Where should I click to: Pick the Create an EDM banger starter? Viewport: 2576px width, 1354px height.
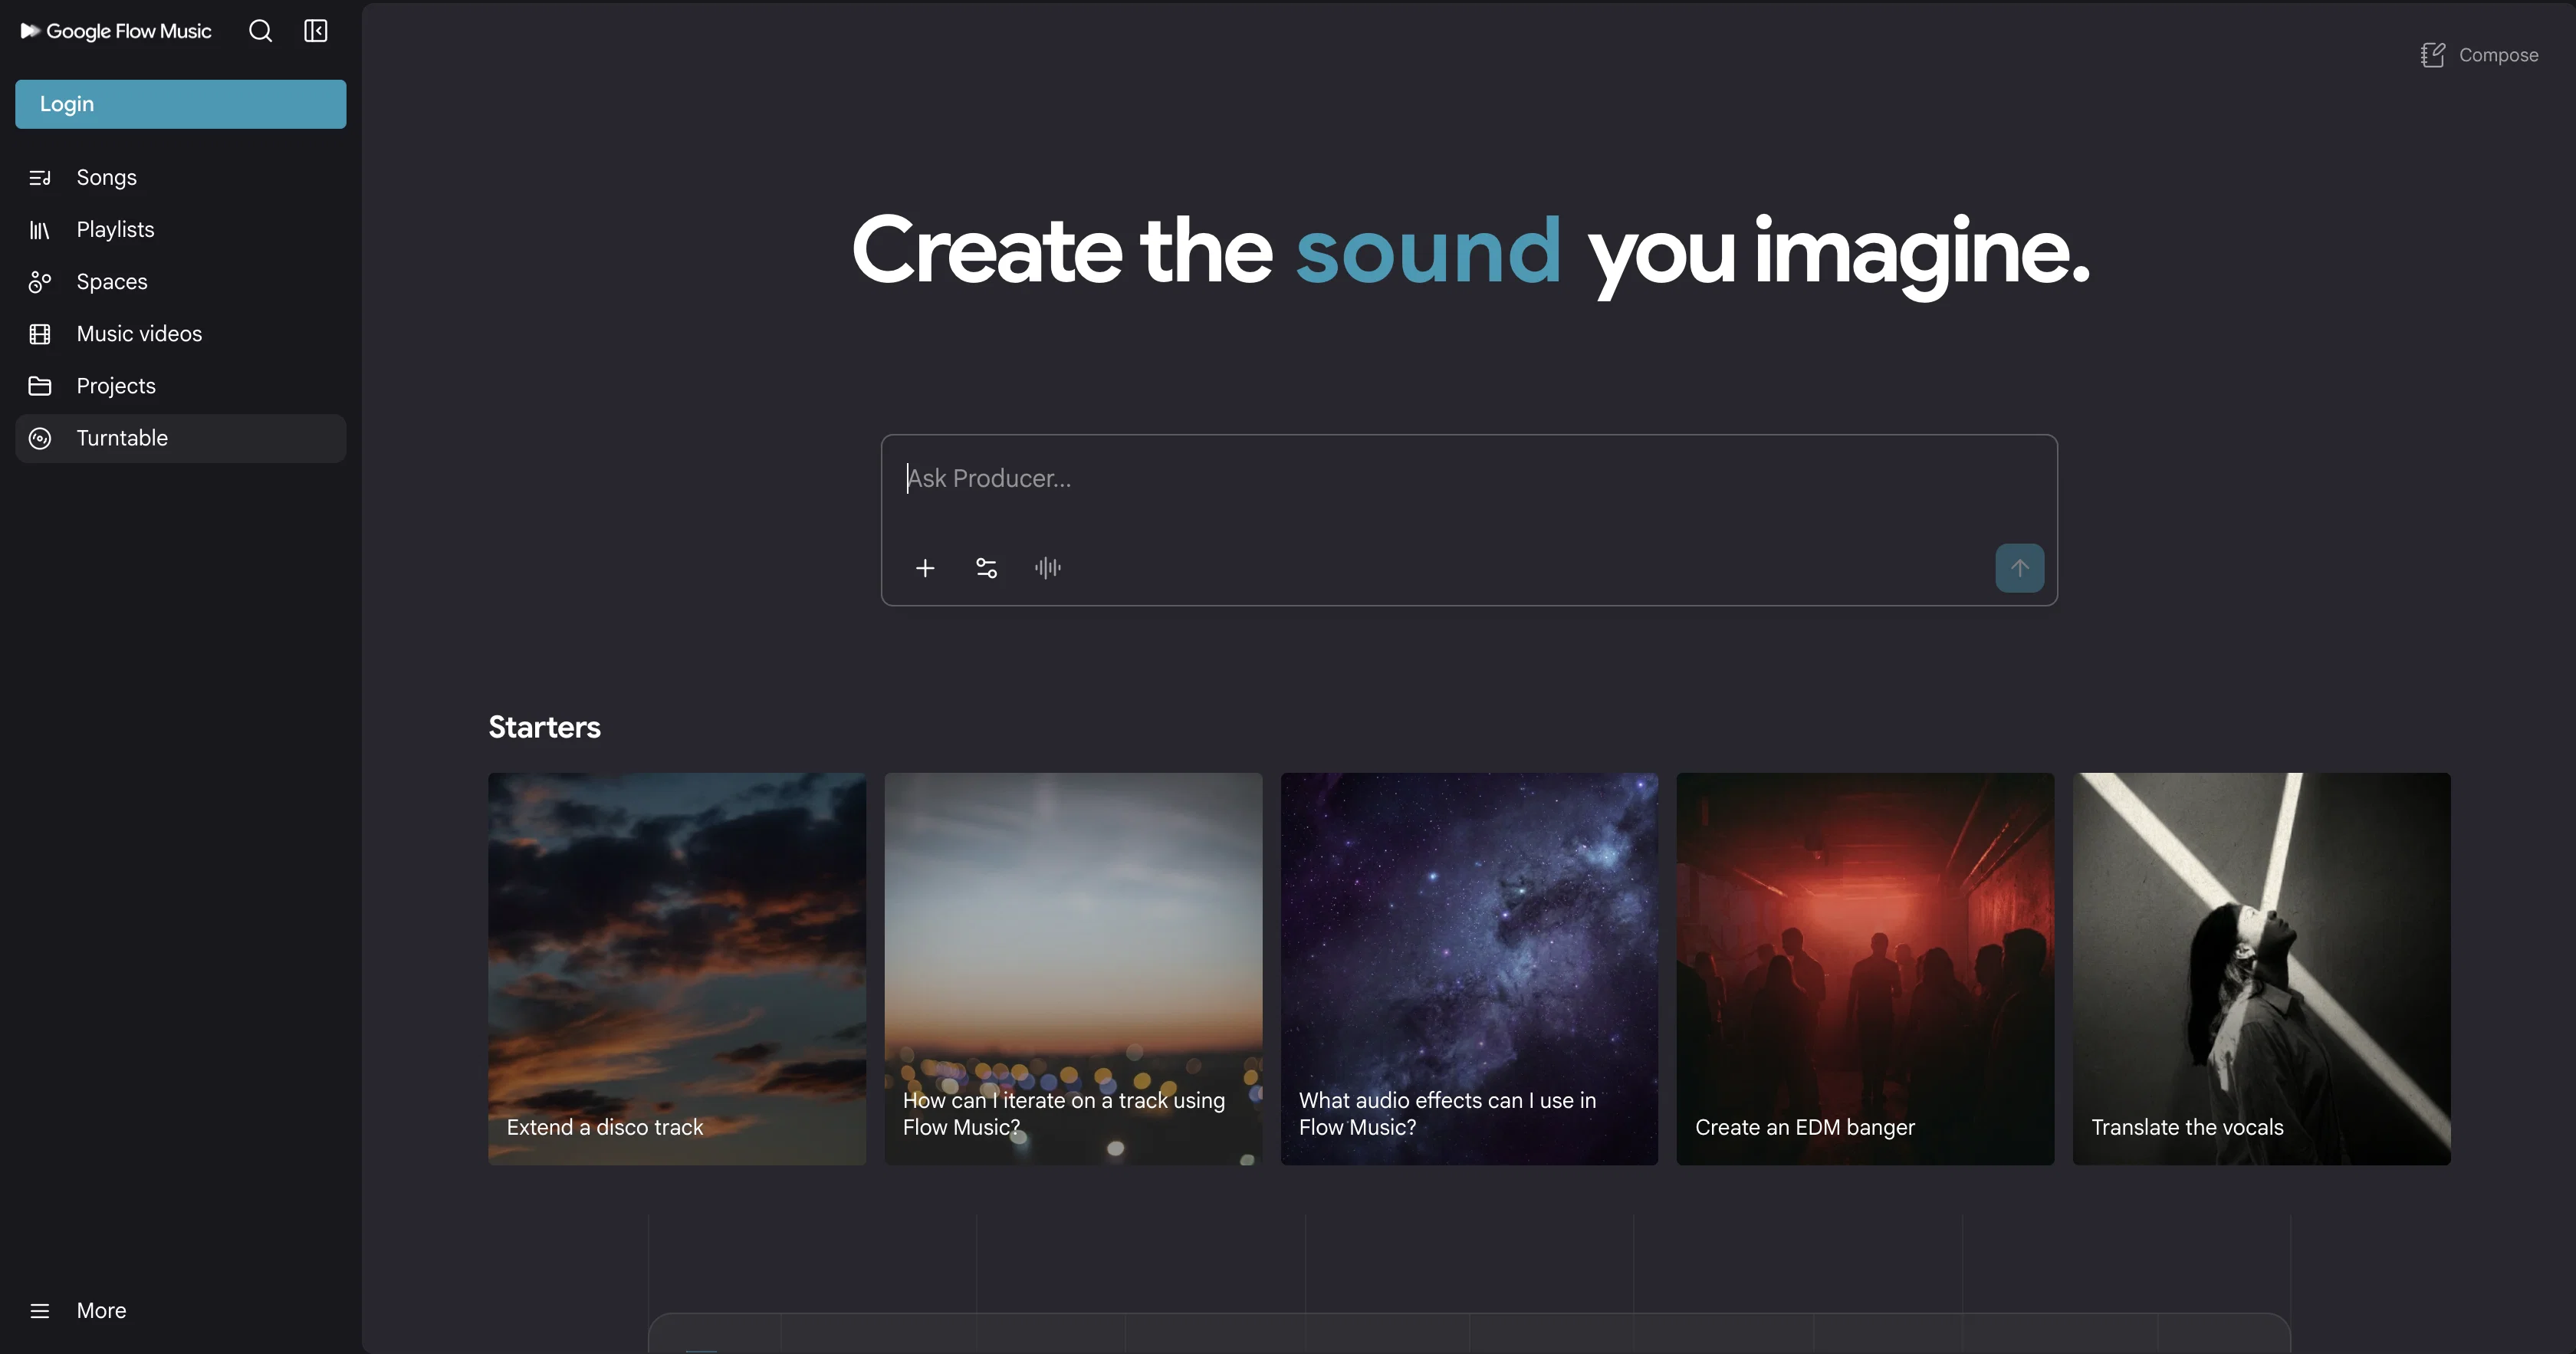point(1865,969)
